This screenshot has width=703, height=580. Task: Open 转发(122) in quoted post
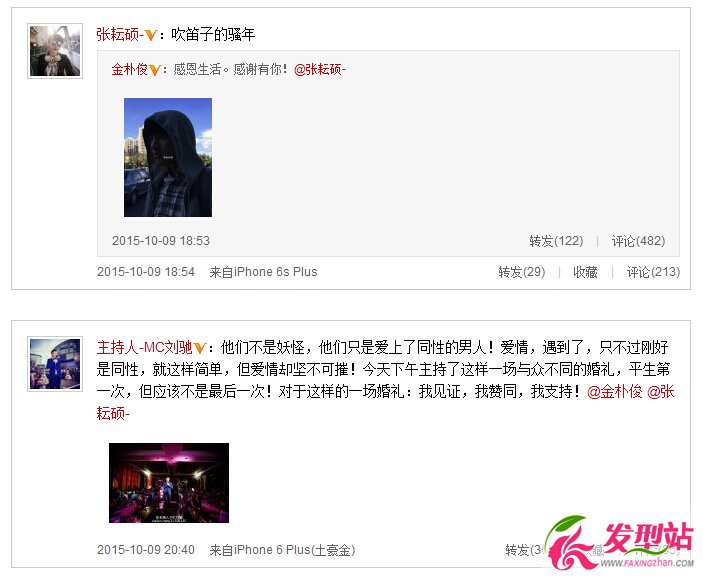[x=556, y=241]
